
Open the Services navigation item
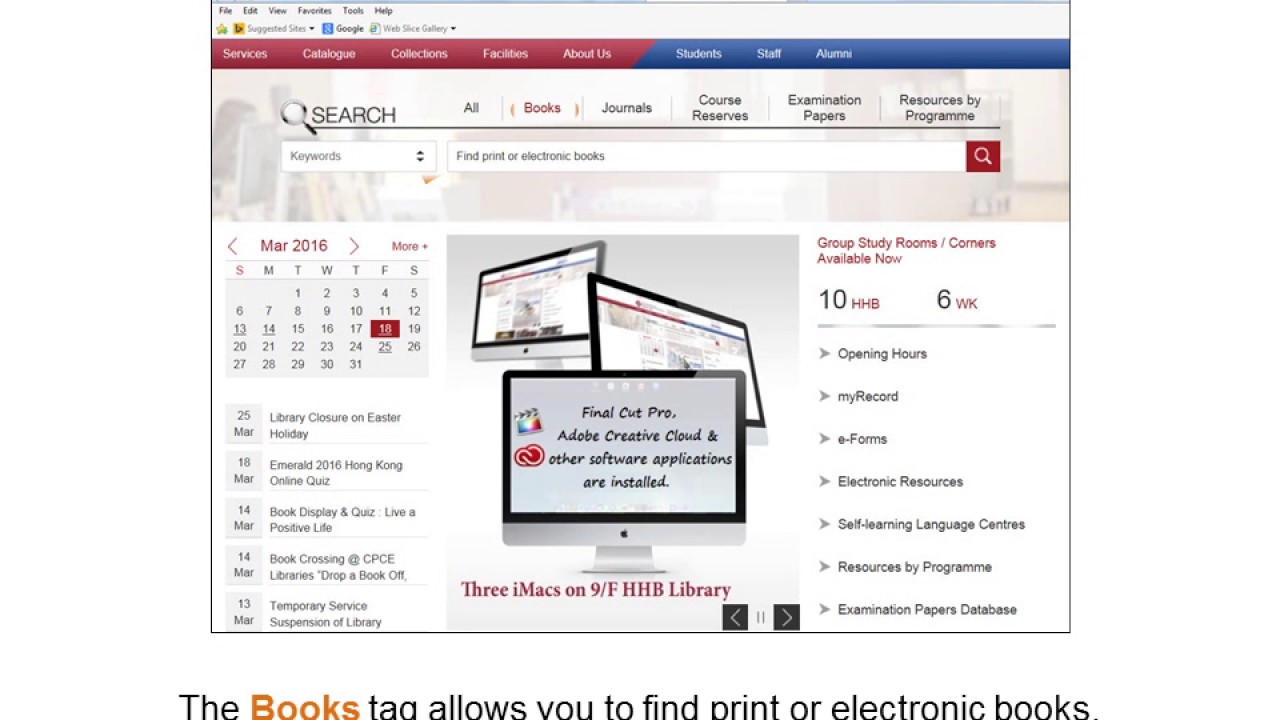tap(245, 54)
